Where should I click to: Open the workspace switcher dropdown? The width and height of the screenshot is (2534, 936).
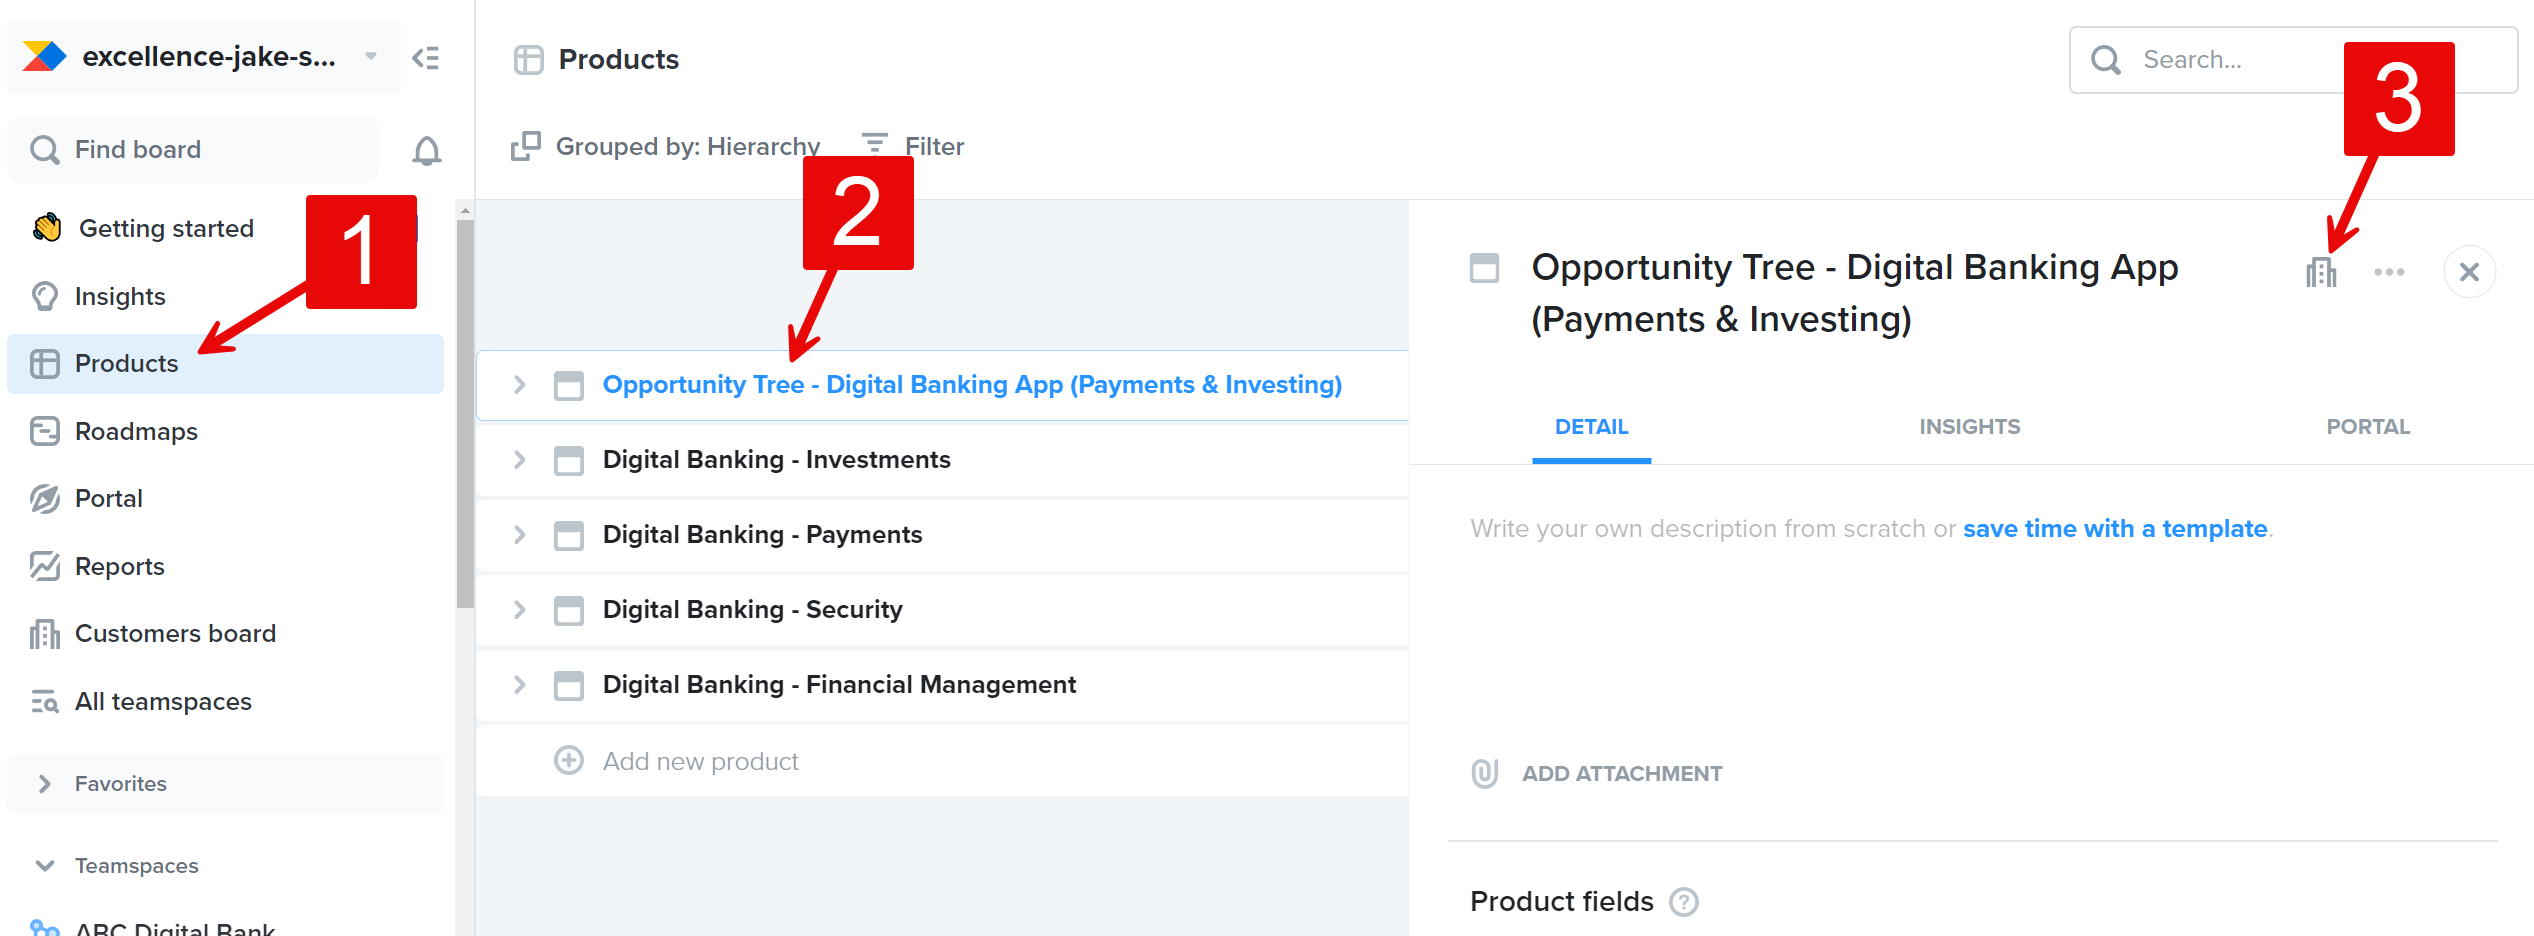(x=370, y=57)
